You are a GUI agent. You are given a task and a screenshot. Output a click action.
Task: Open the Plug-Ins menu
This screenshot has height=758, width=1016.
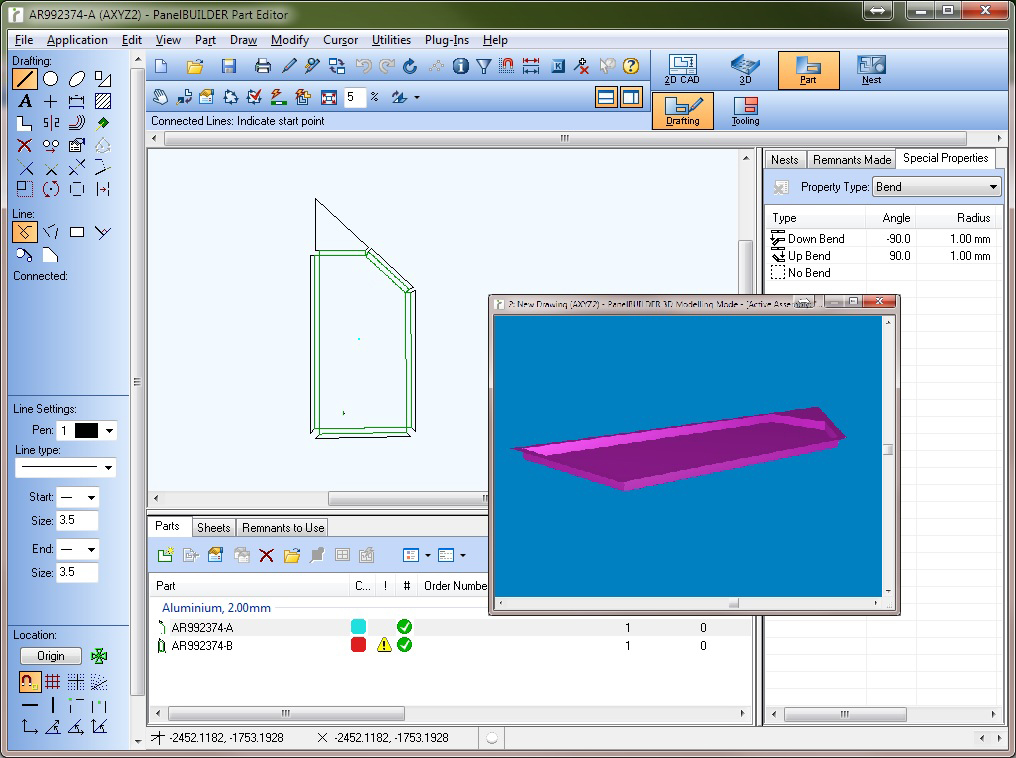tap(446, 40)
